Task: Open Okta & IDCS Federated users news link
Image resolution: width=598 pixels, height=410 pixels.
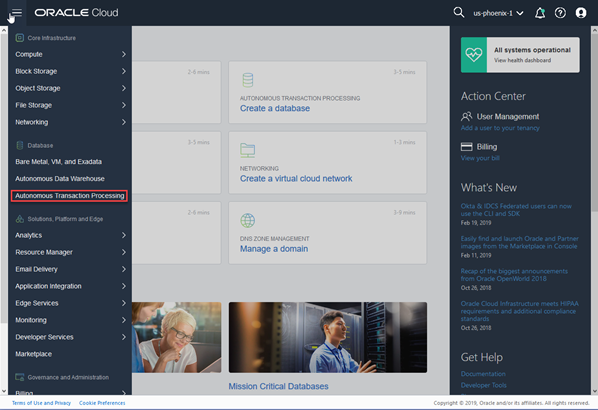Action: click(x=516, y=210)
